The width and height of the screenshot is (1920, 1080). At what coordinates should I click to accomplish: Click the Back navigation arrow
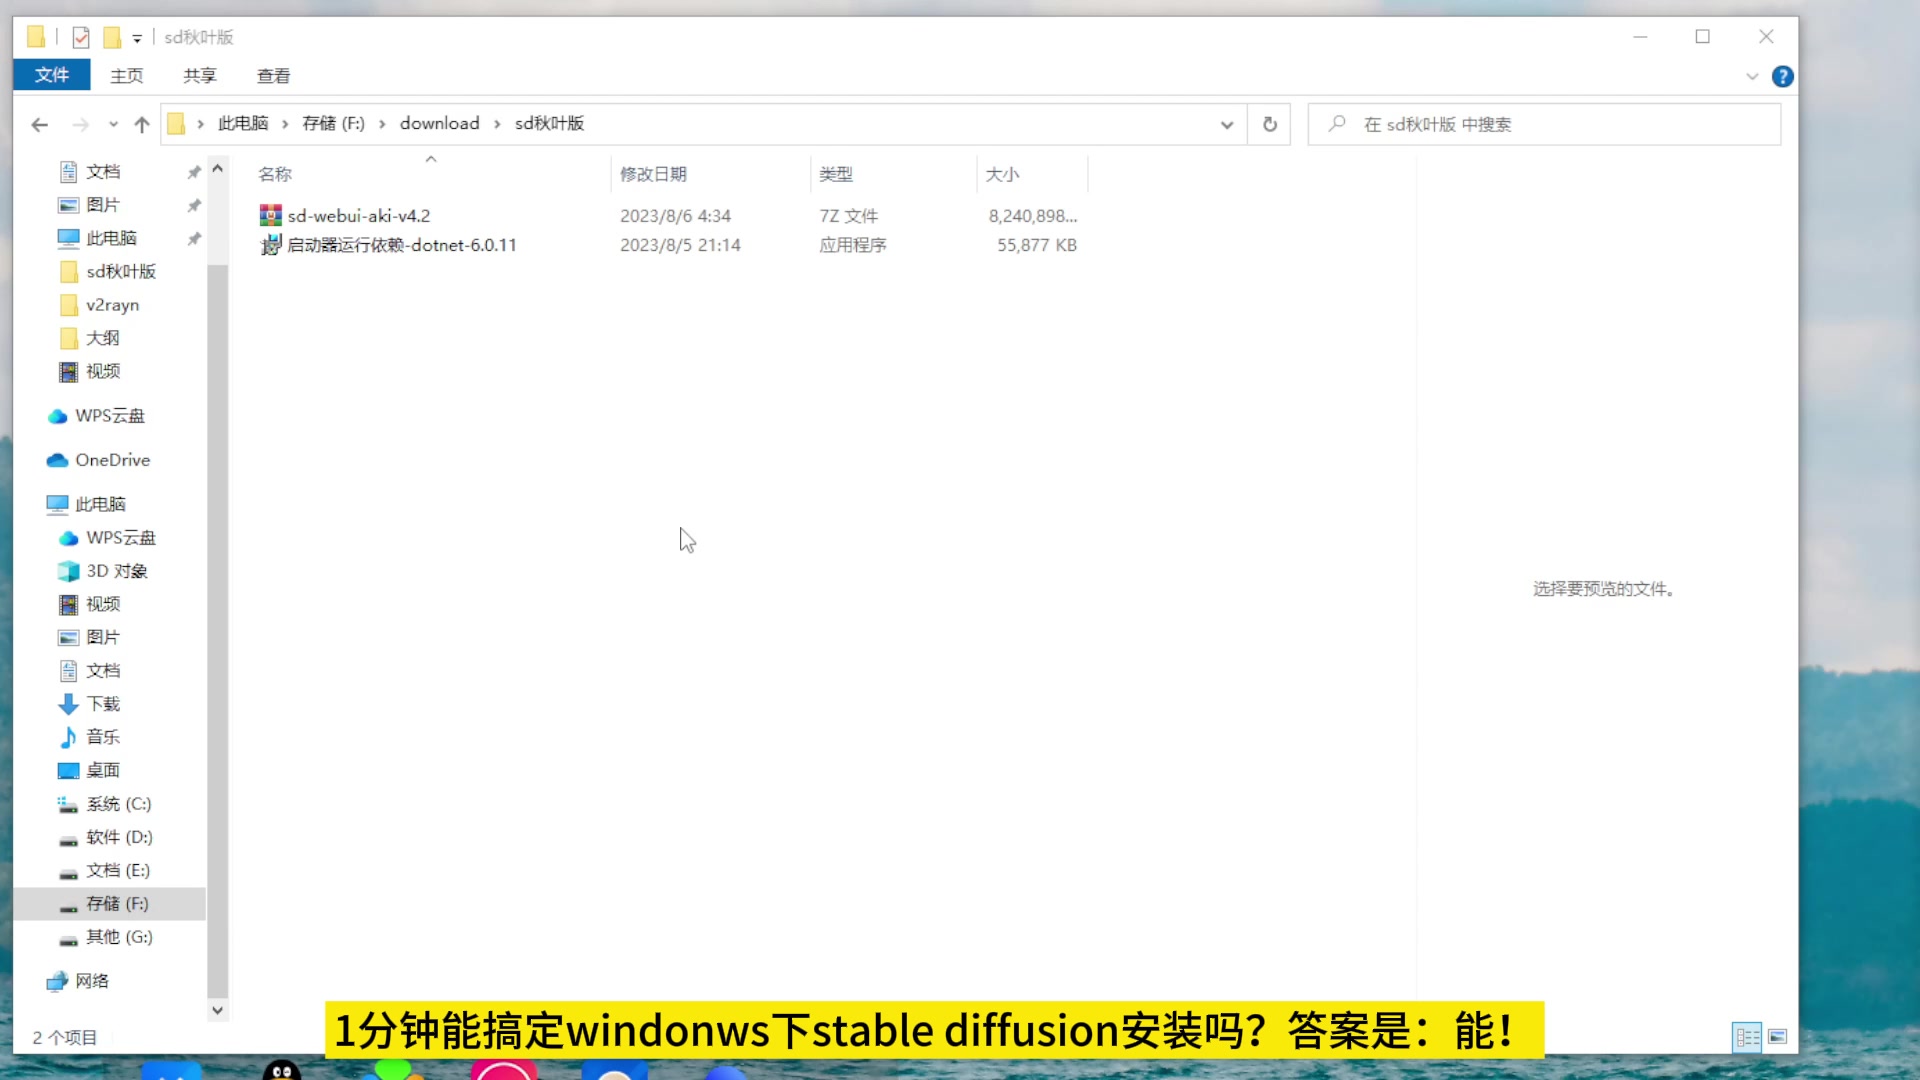[39, 125]
